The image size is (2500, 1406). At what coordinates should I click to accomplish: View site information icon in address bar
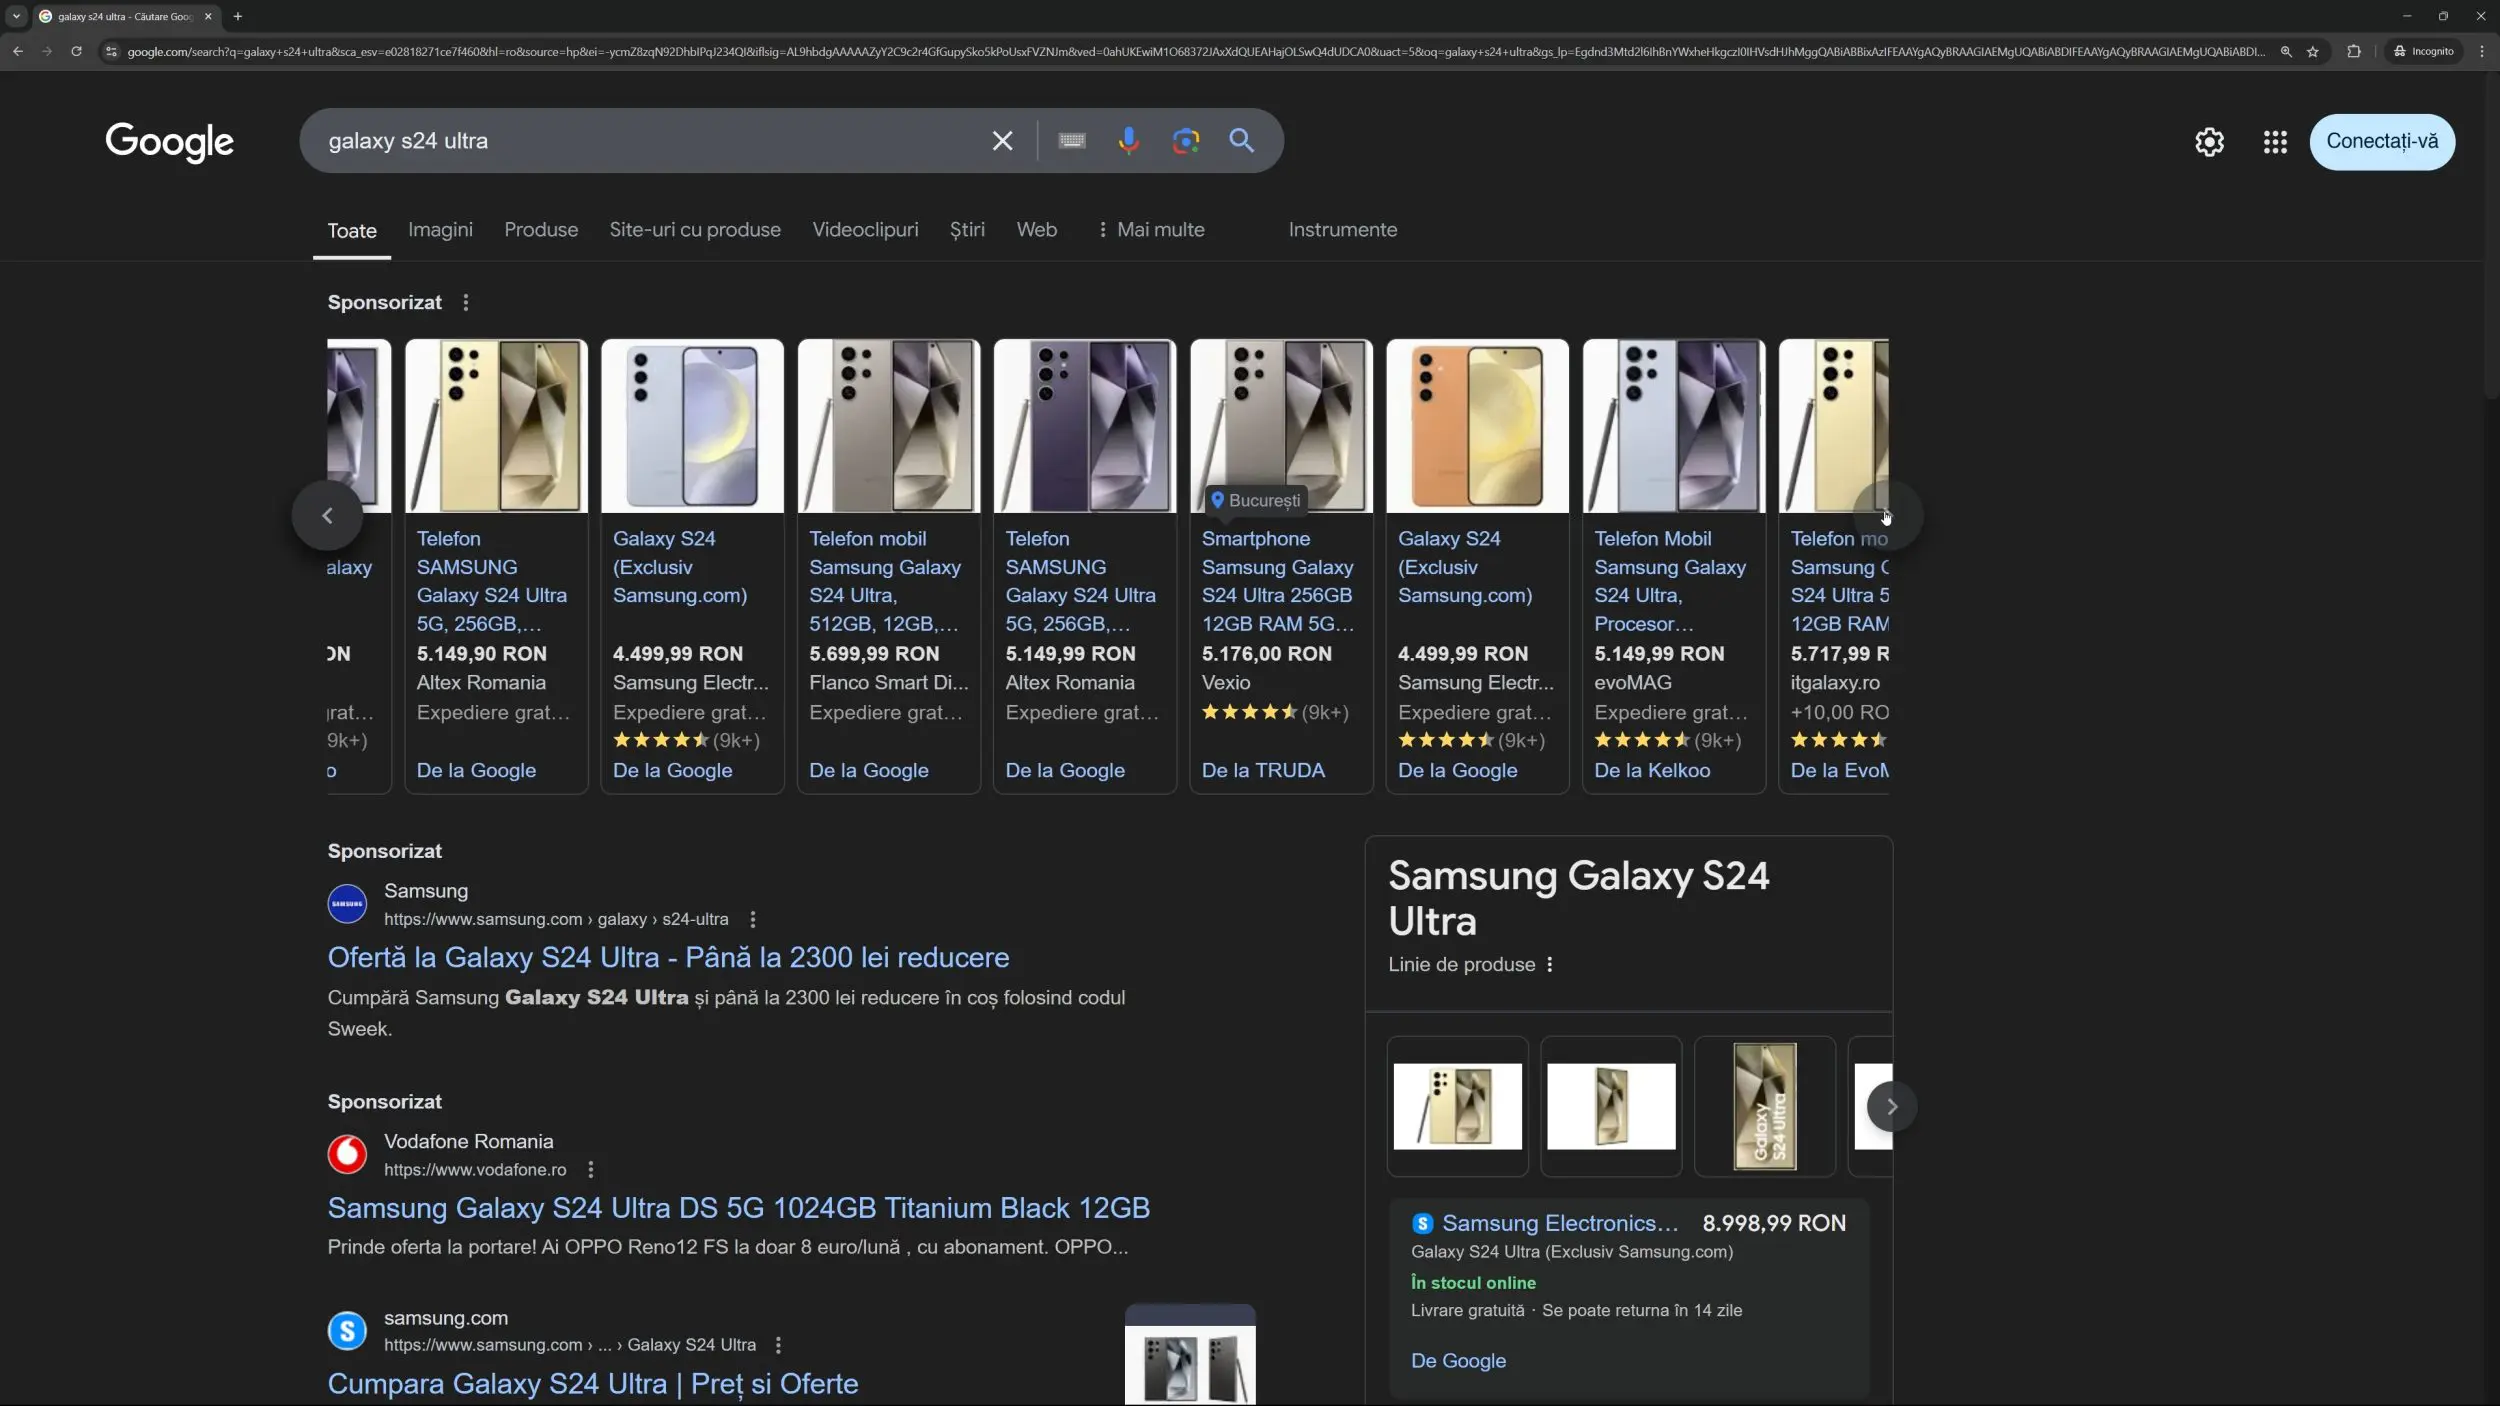(x=111, y=51)
